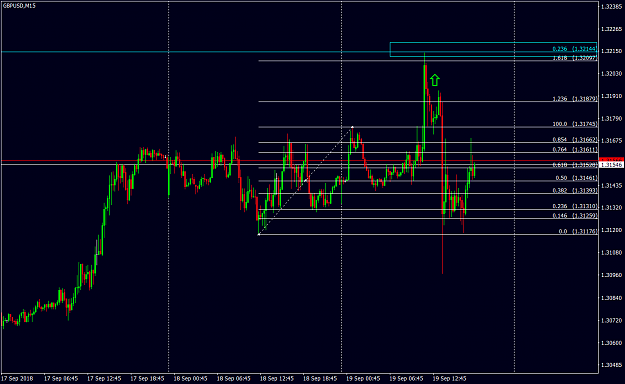Viewport: 625px width, 384px height.
Task: Select the cyan 0.236 (1.32144) Fibonacci label
Action: 574,49
